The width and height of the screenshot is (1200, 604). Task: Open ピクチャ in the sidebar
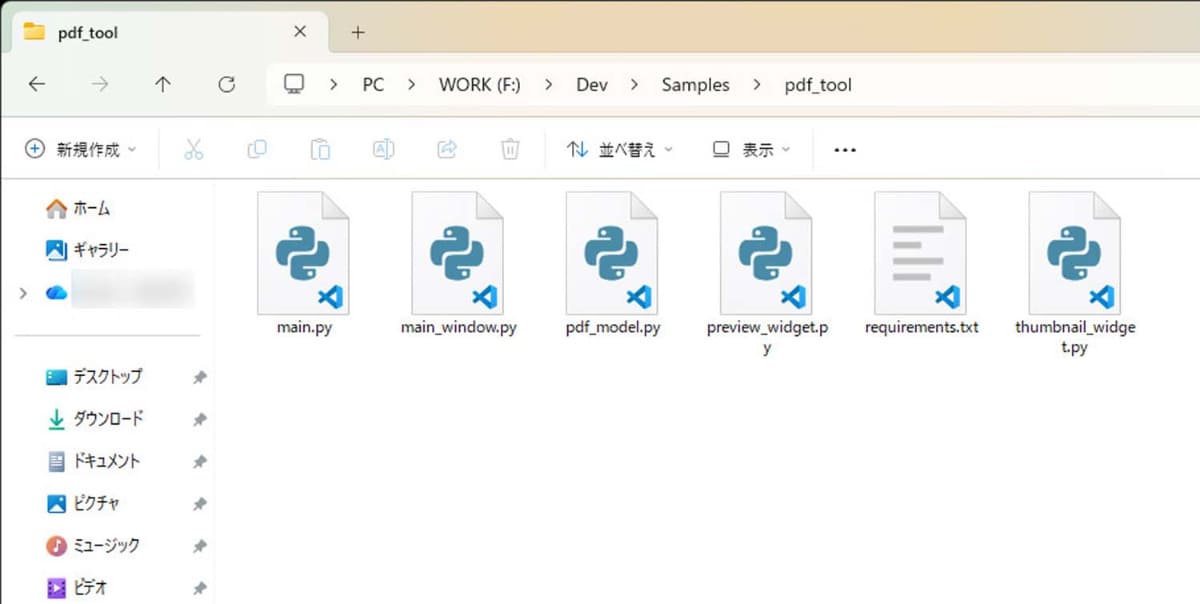84,503
